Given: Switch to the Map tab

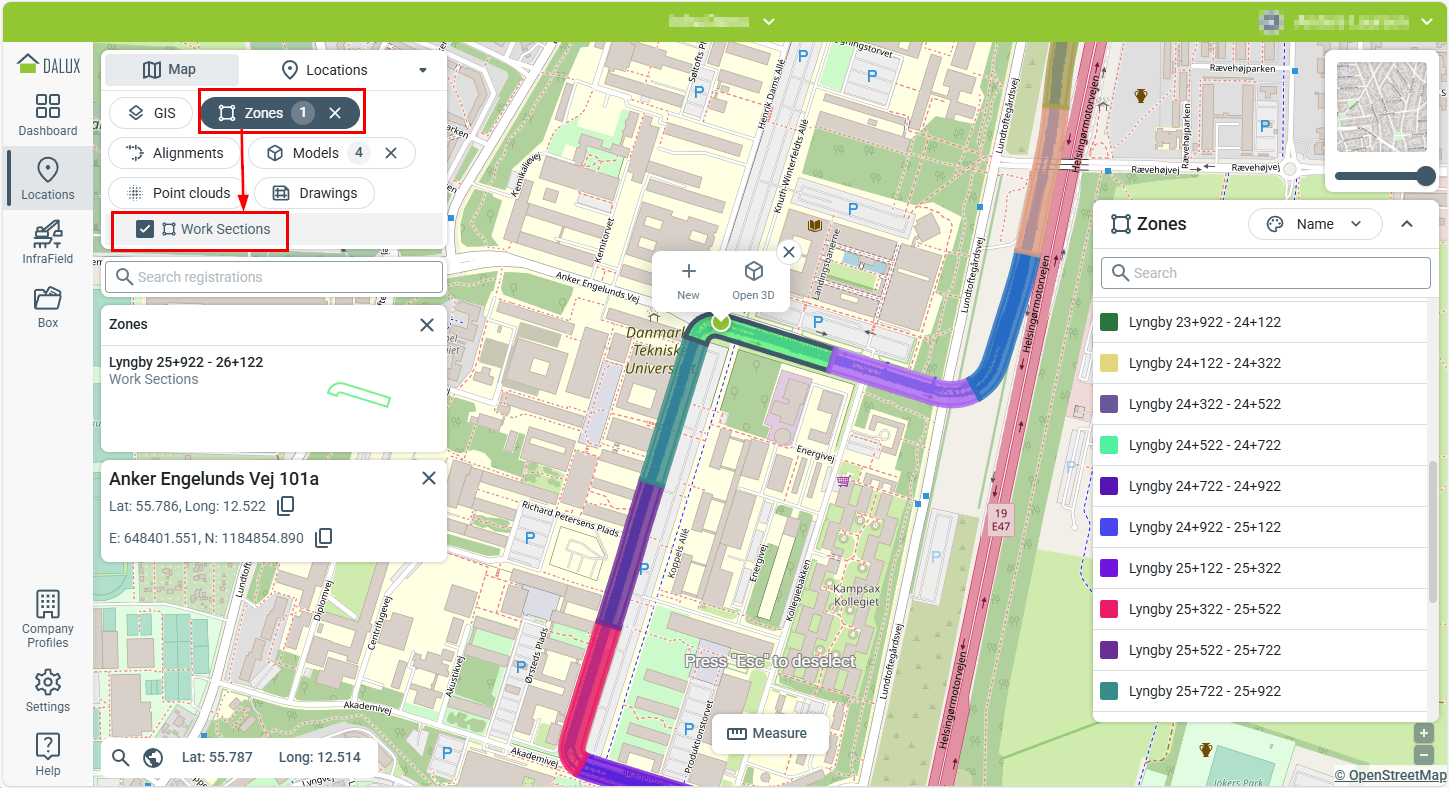Looking at the screenshot, I should [x=171, y=70].
